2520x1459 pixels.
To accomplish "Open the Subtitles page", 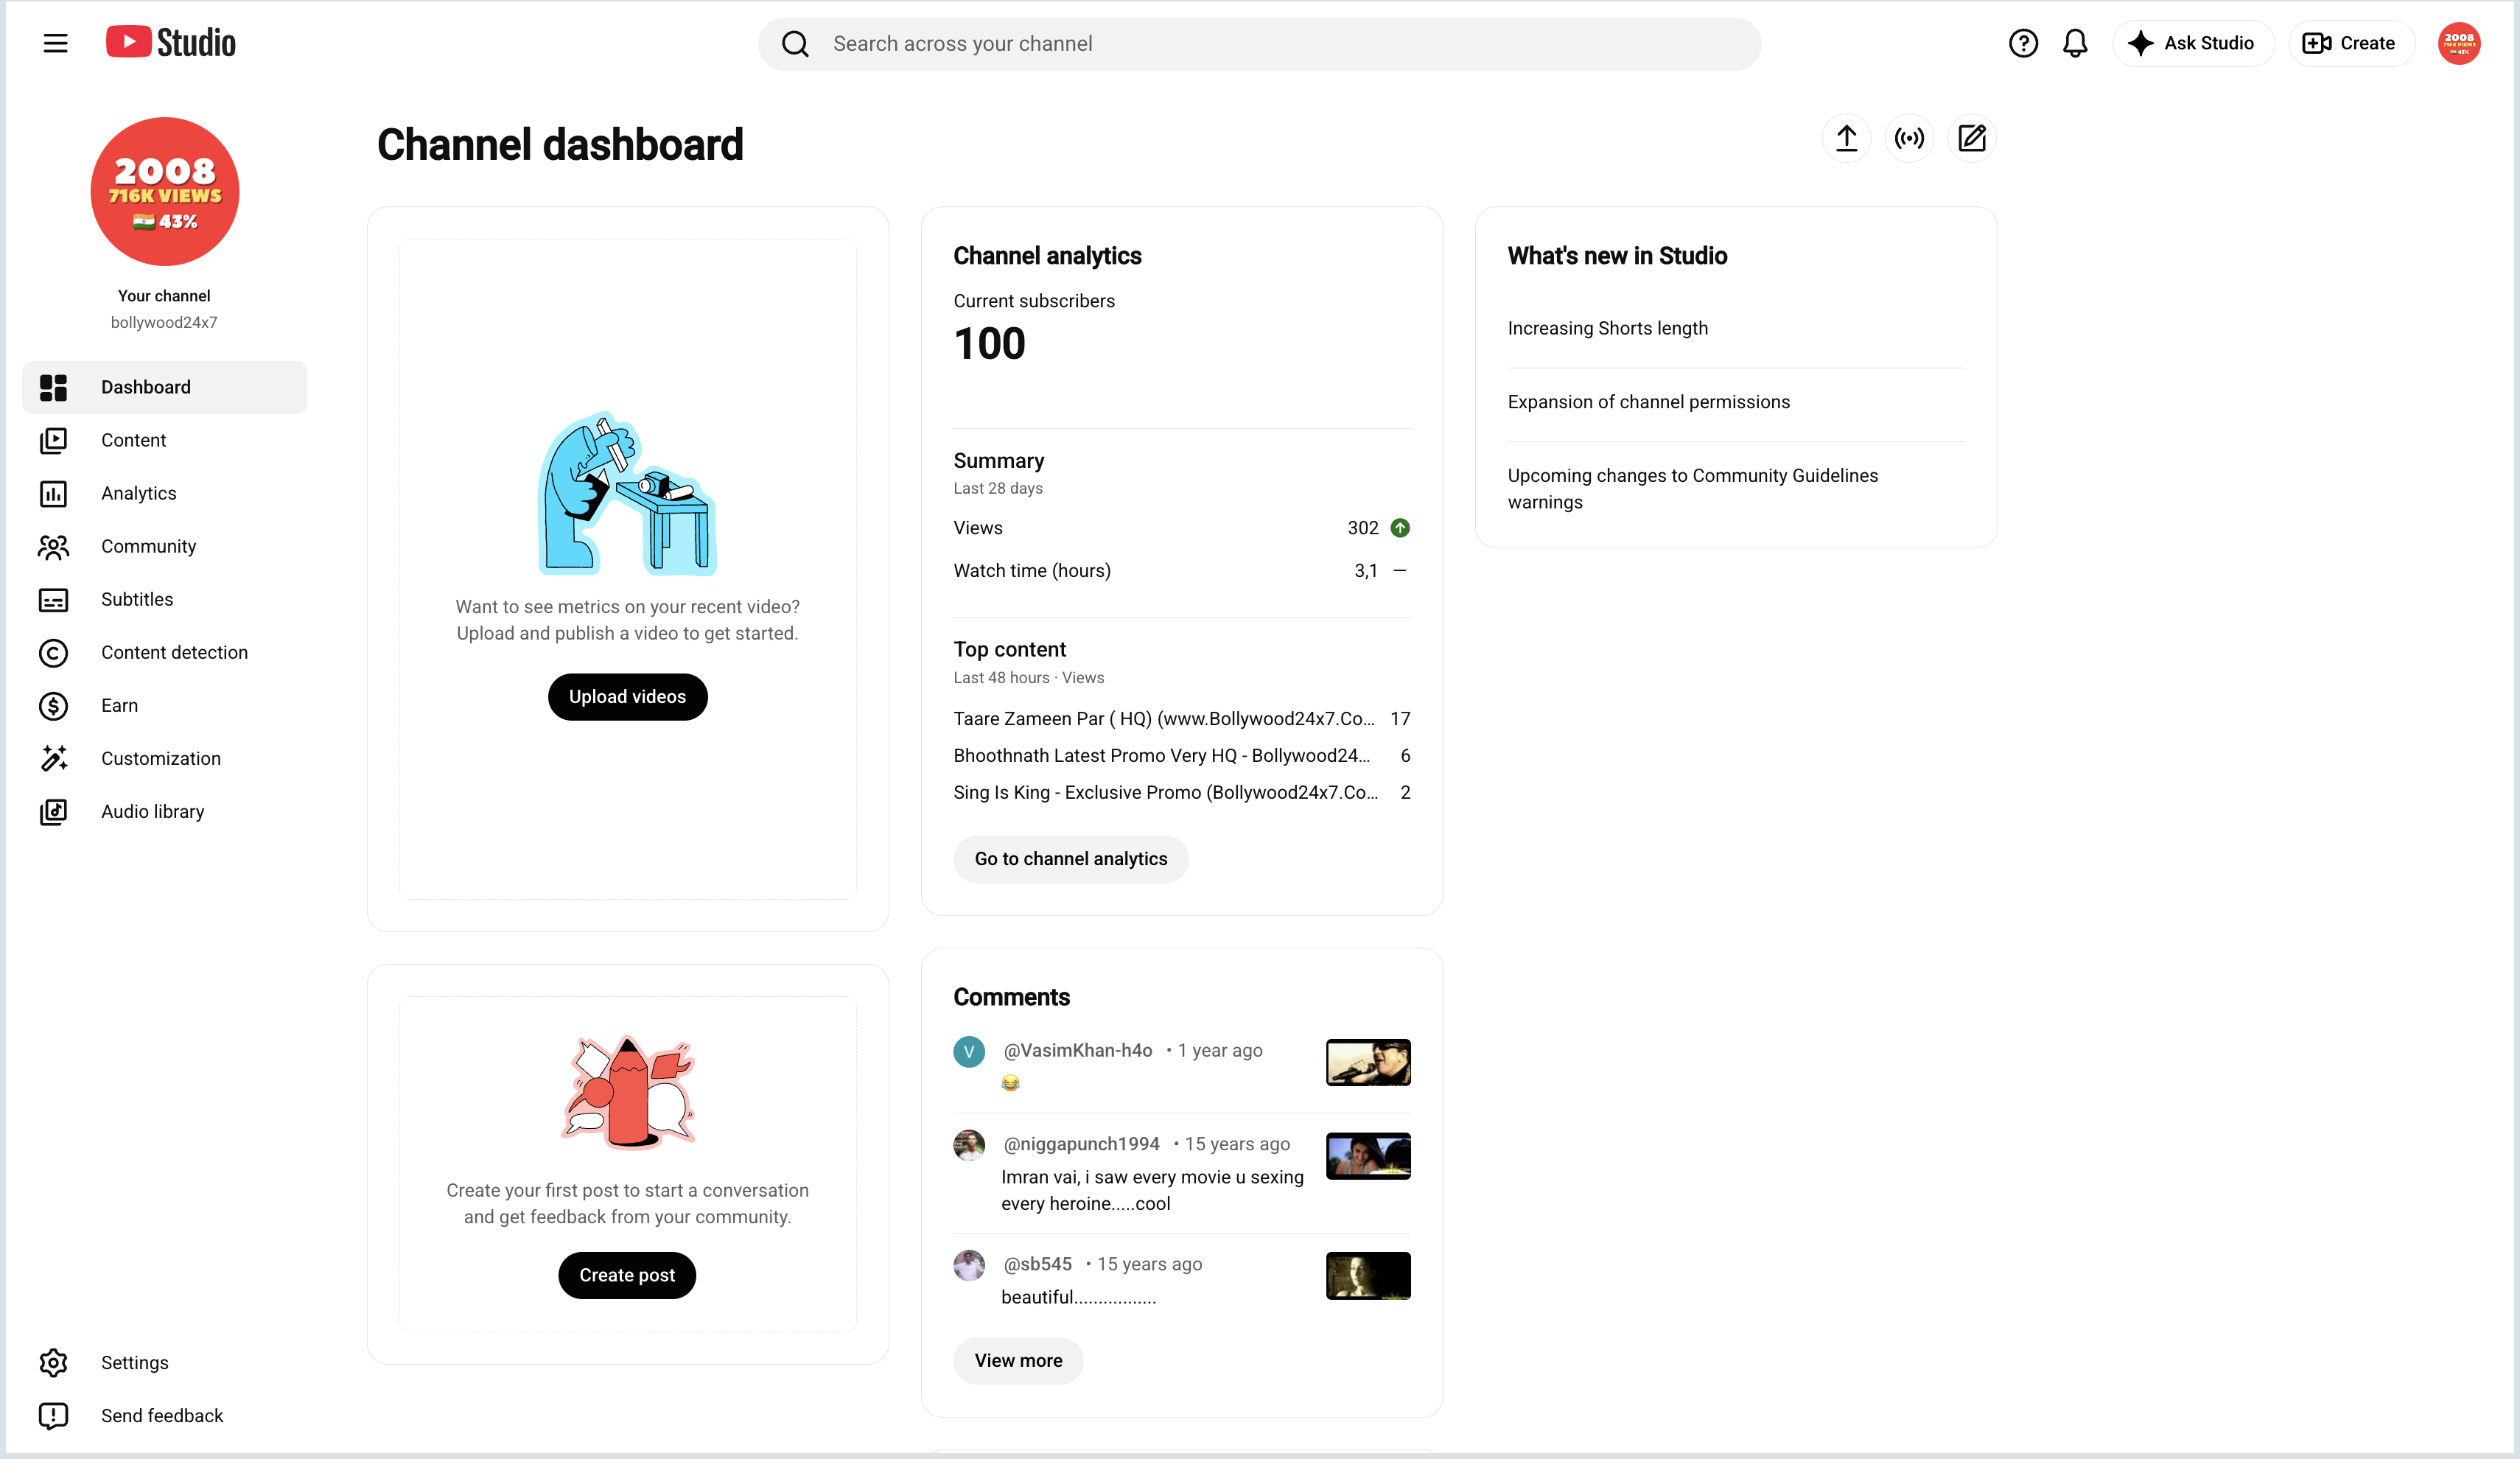I will click(164, 599).
